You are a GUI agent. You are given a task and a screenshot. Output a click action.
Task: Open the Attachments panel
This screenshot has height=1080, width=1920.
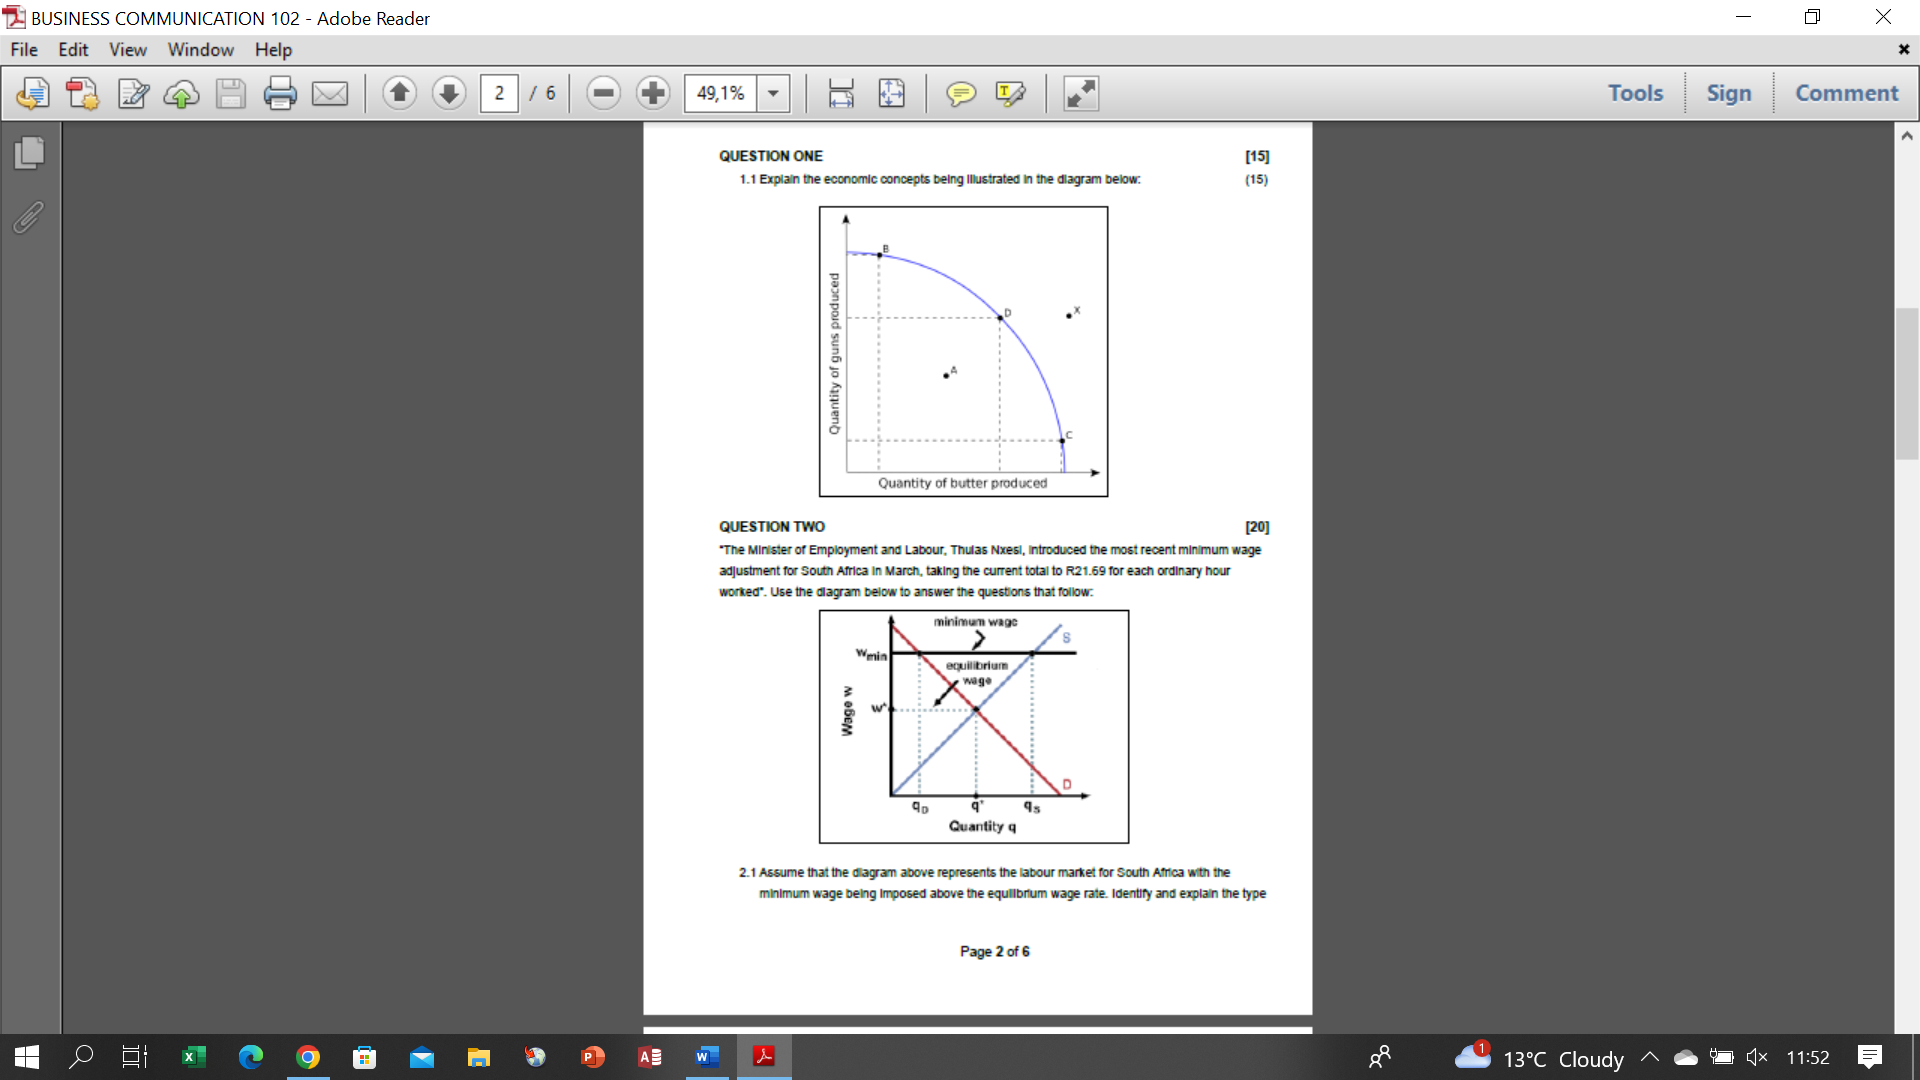pyautogui.click(x=29, y=219)
